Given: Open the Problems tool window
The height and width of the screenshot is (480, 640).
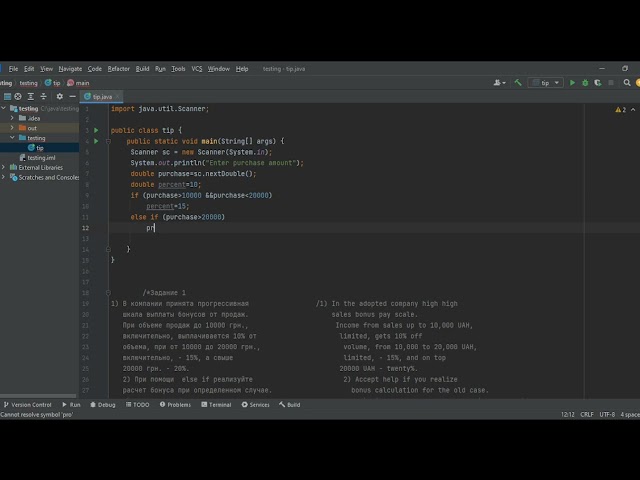Looking at the screenshot, I should (175, 405).
